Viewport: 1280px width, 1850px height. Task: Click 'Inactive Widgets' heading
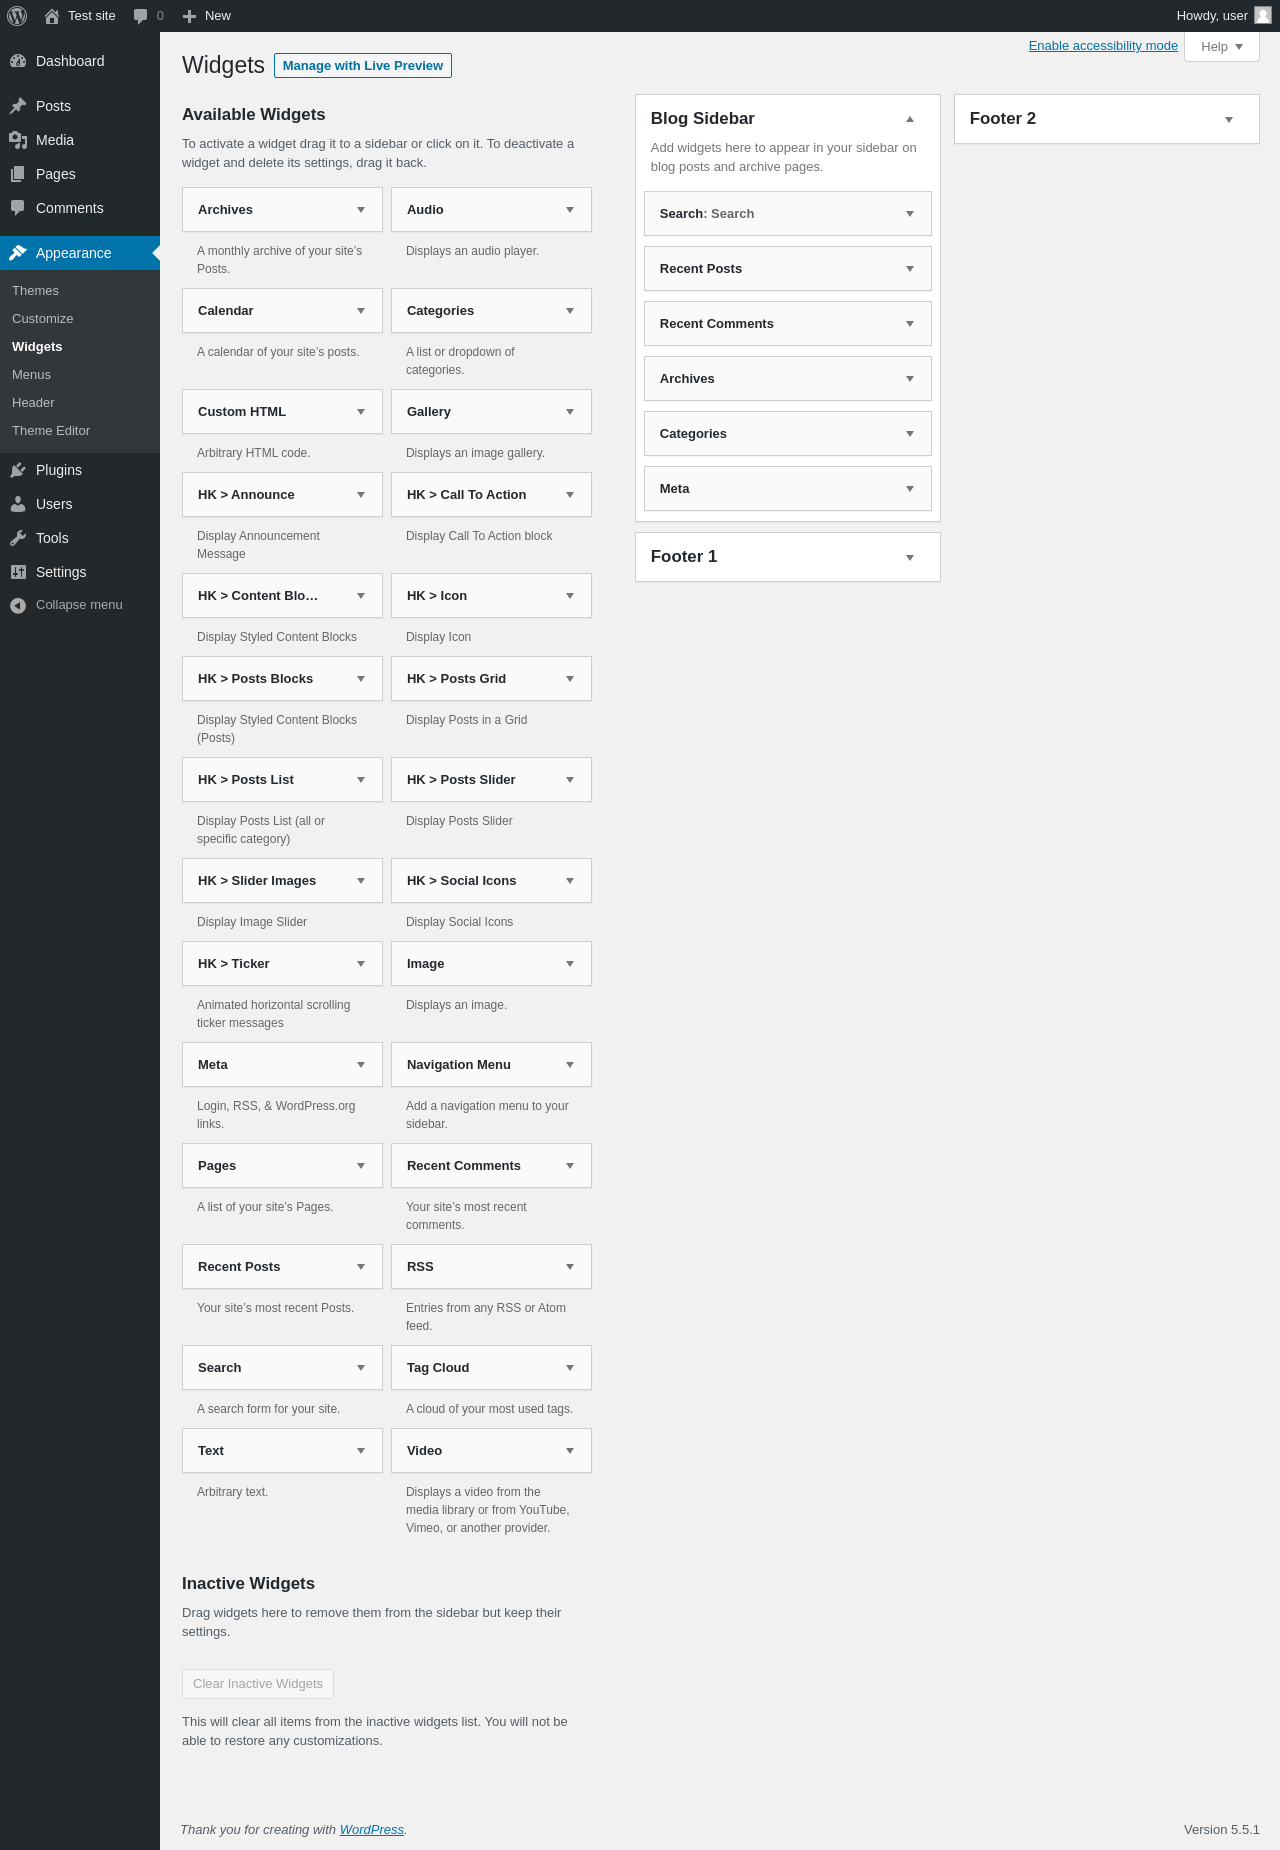pyautogui.click(x=248, y=1584)
